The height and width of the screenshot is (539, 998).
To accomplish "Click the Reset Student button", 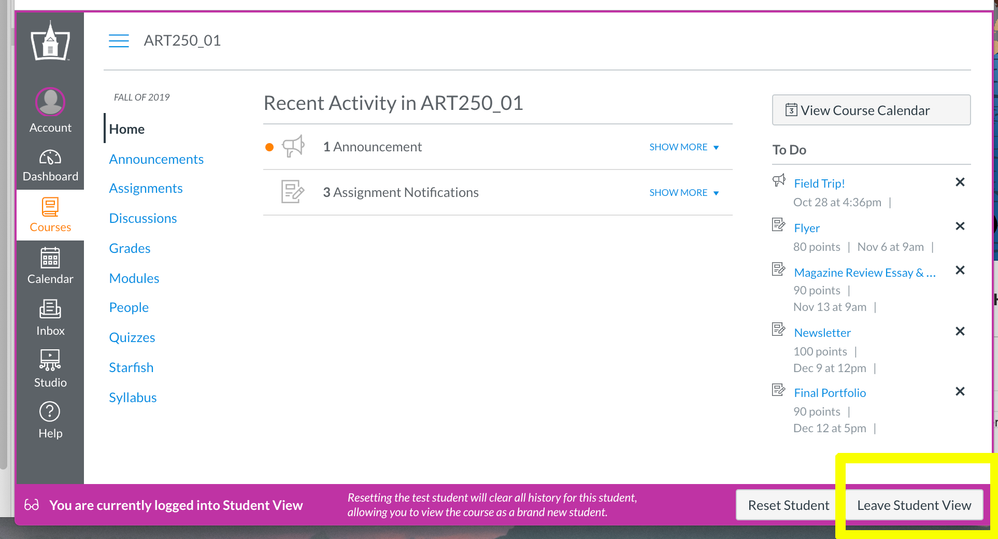I will 788,505.
